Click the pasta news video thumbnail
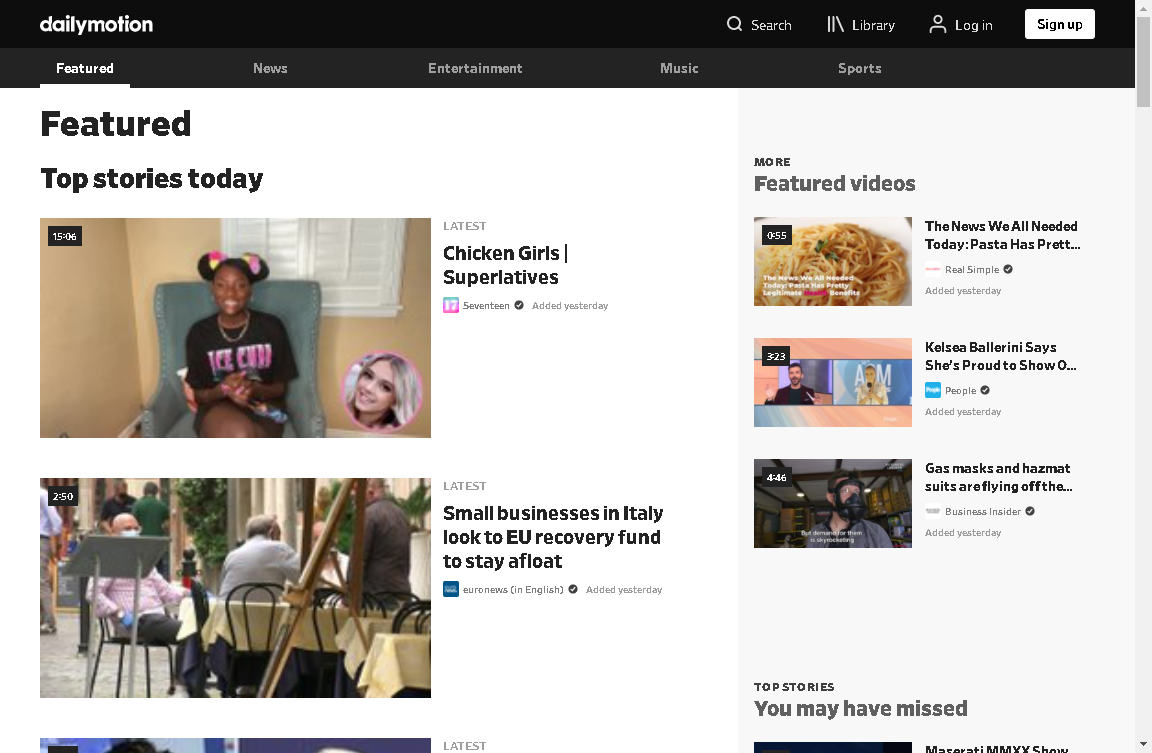Image resolution: width=1152 pixels, height=753 pixels. pyautogui.click(x=833, y=261)
